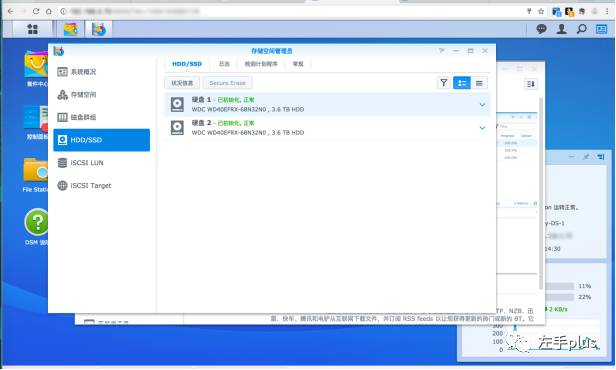
Task: Click the 状况信息 health info button
Action: (x=182, y=83)
